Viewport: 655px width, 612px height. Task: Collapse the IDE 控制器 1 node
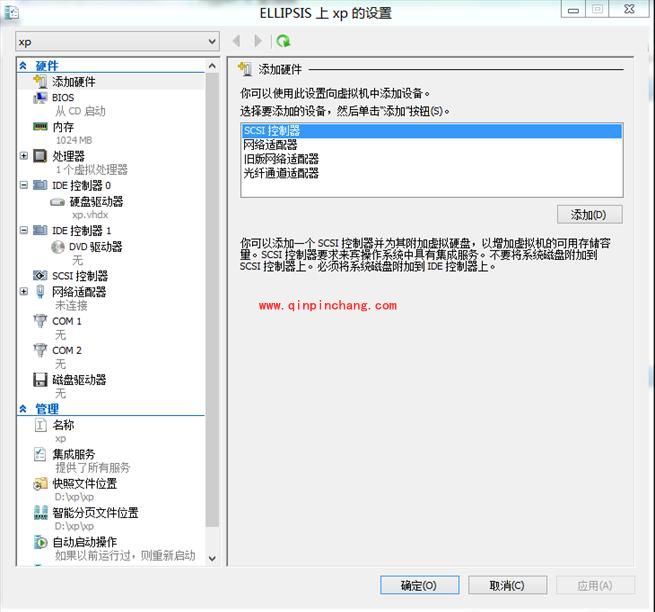click(24, 230)
